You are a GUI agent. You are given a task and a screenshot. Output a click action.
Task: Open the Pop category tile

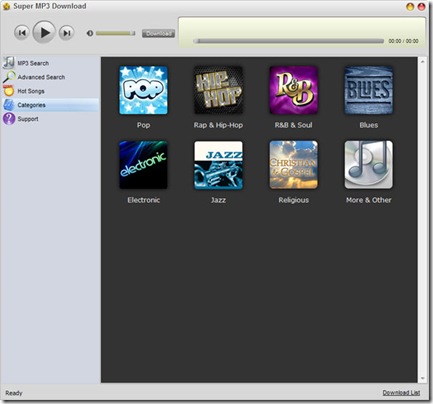pos(143,90)
